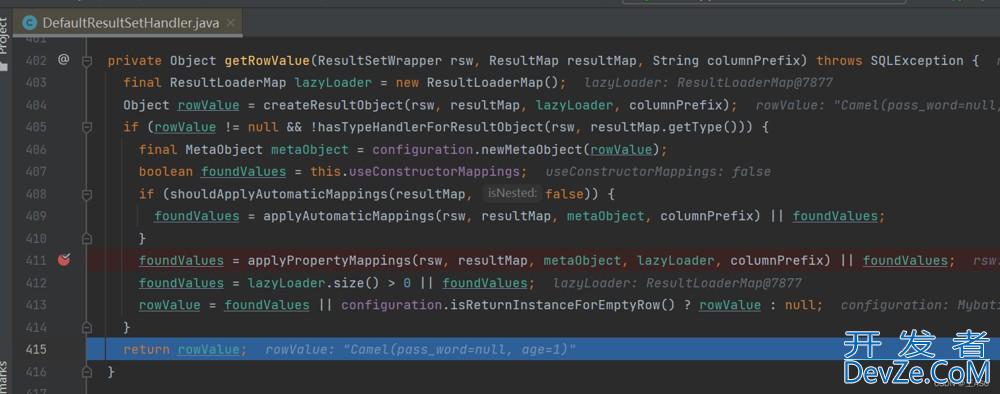Collapse the if block fold at line 405
Image resolution: width=1000 pixels, height=394 pixels.
click(87, 127)
